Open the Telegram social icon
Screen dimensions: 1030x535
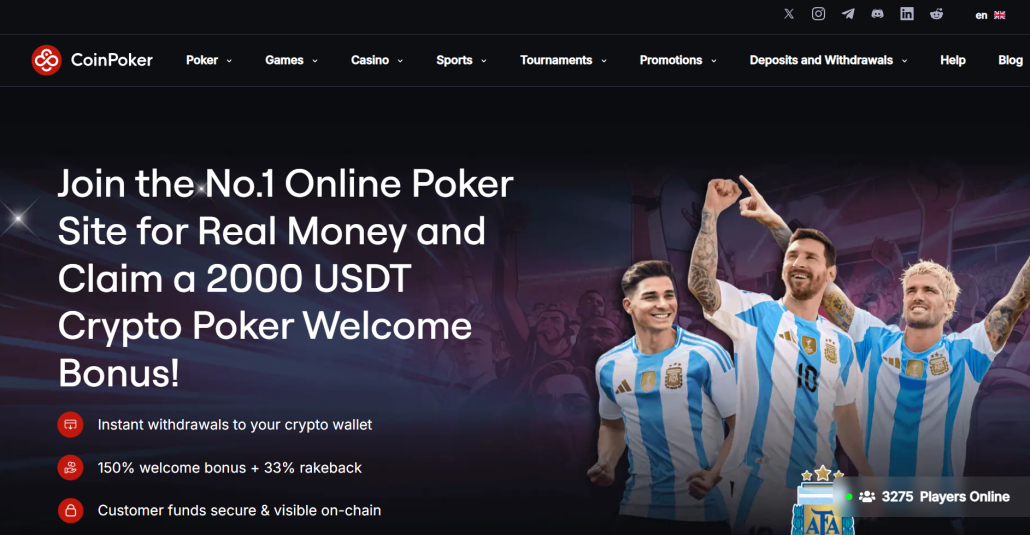848,14
